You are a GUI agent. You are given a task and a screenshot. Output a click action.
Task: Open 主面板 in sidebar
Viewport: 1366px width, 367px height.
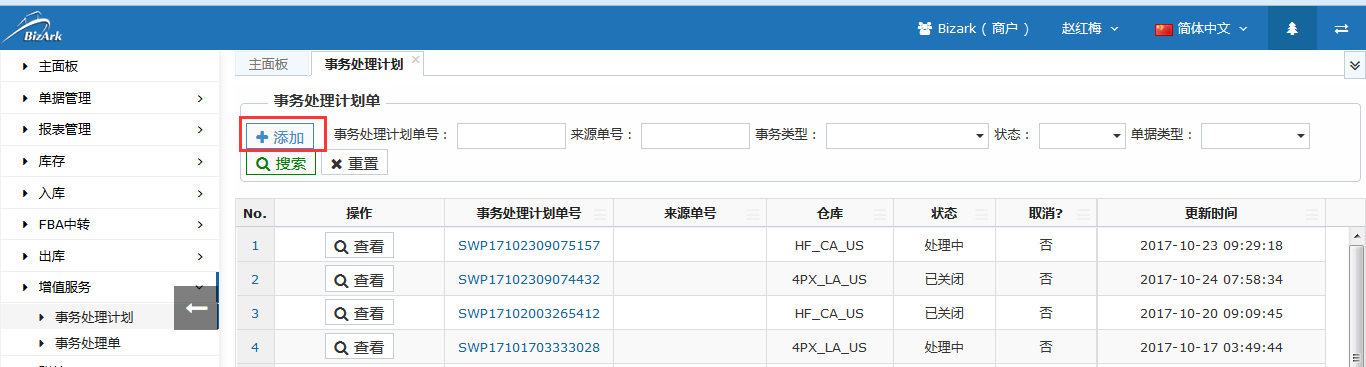coord(109,66)
